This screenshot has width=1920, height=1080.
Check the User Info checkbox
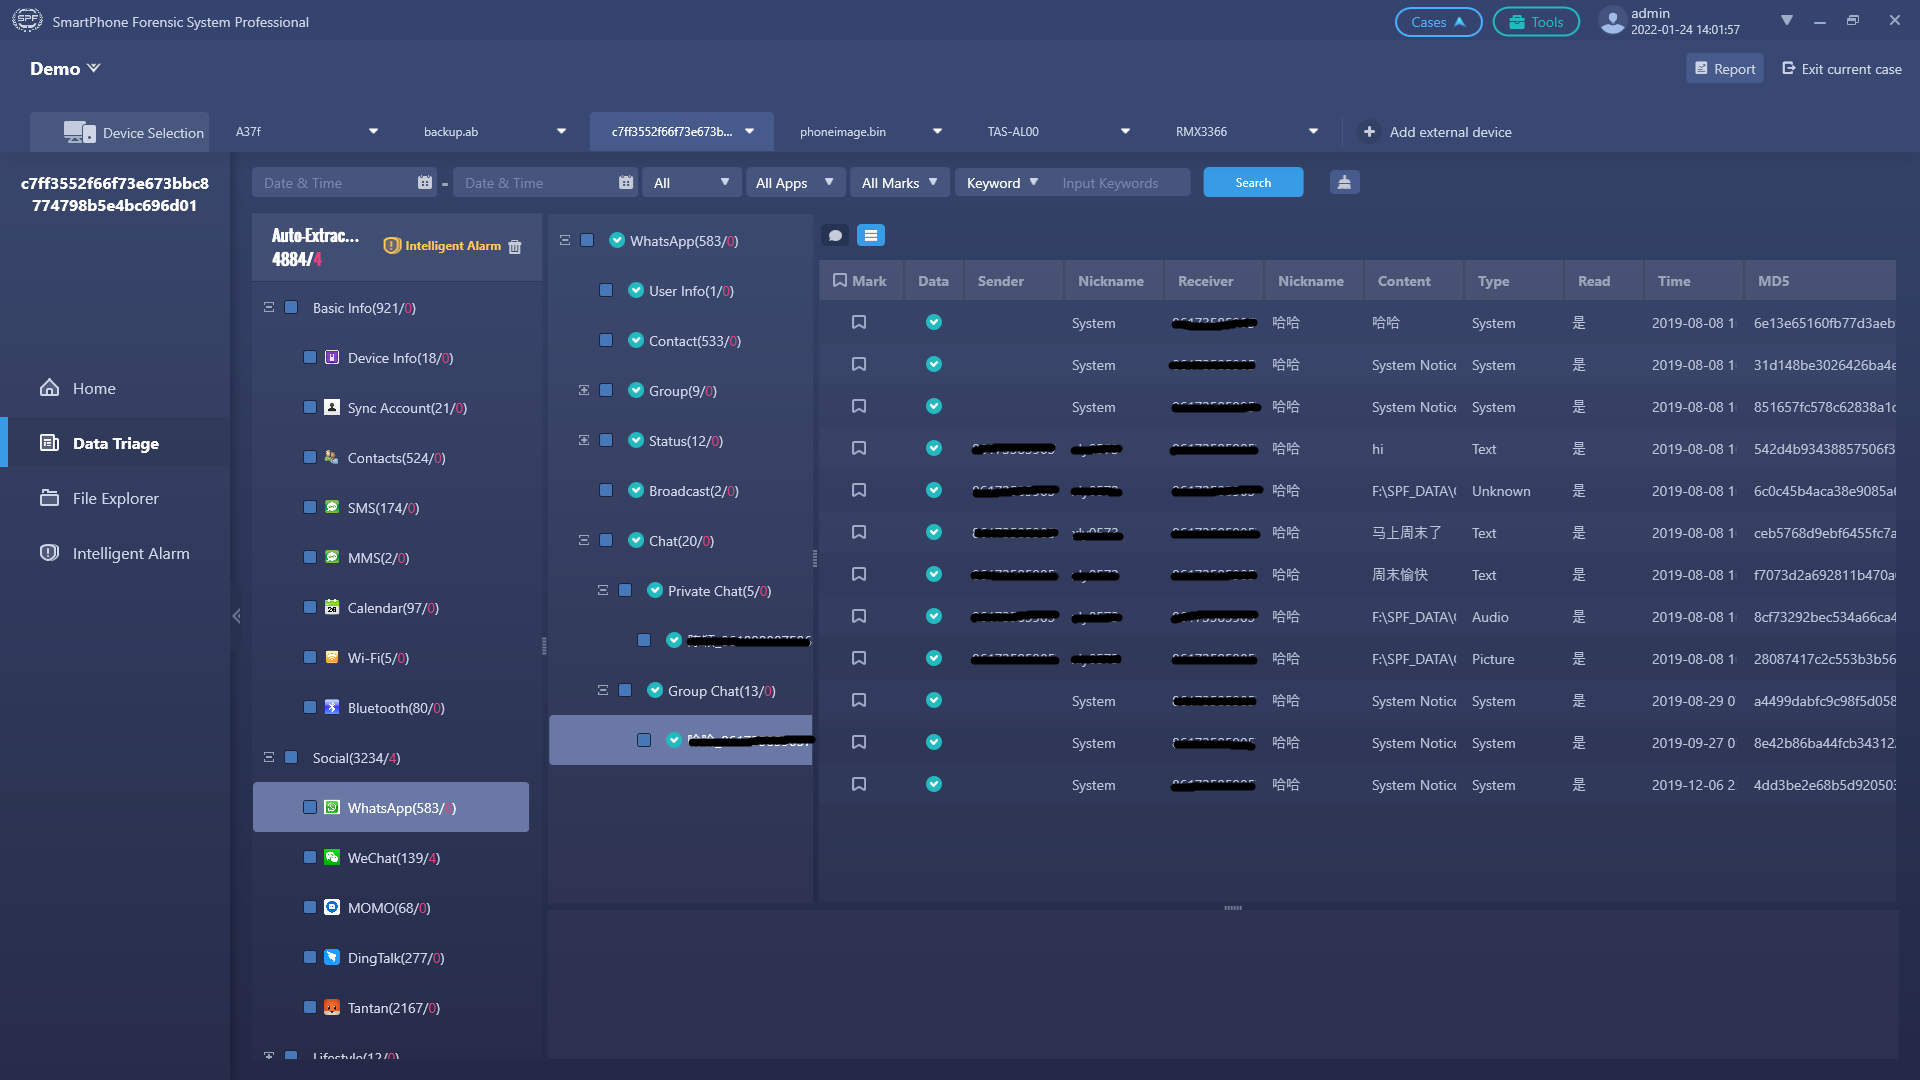(x=606, y=290)
